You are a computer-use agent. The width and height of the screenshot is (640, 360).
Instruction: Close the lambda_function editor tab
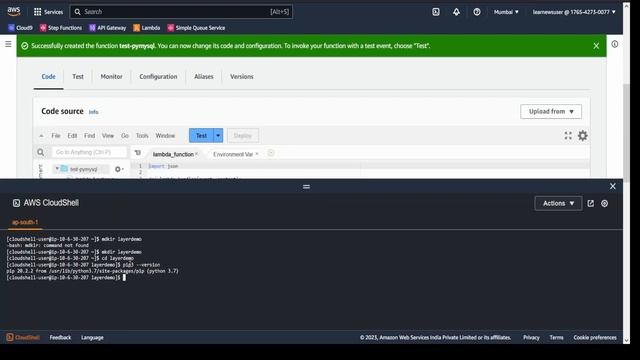[197, 154]
